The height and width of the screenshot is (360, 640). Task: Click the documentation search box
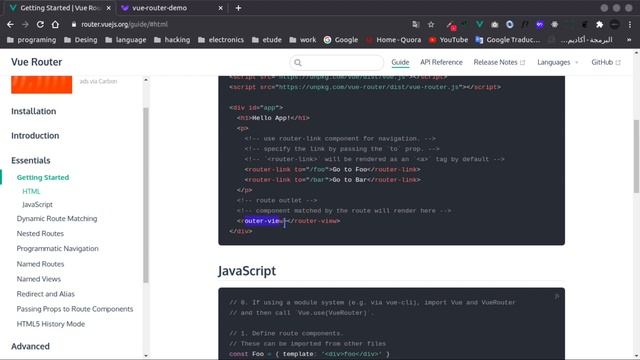click(x=337, y=62)
